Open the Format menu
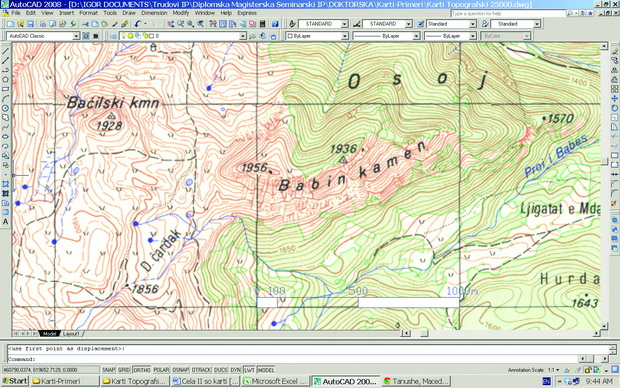Screen dimensions: 620x388 click(88, 13)
